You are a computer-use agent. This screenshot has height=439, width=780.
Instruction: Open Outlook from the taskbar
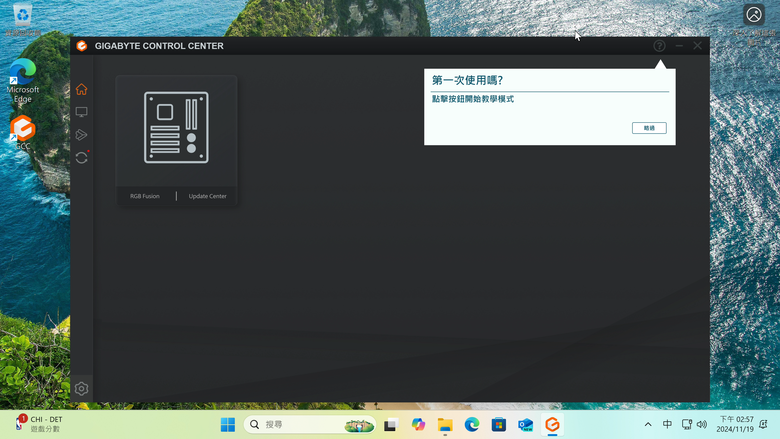click(525, 425)
